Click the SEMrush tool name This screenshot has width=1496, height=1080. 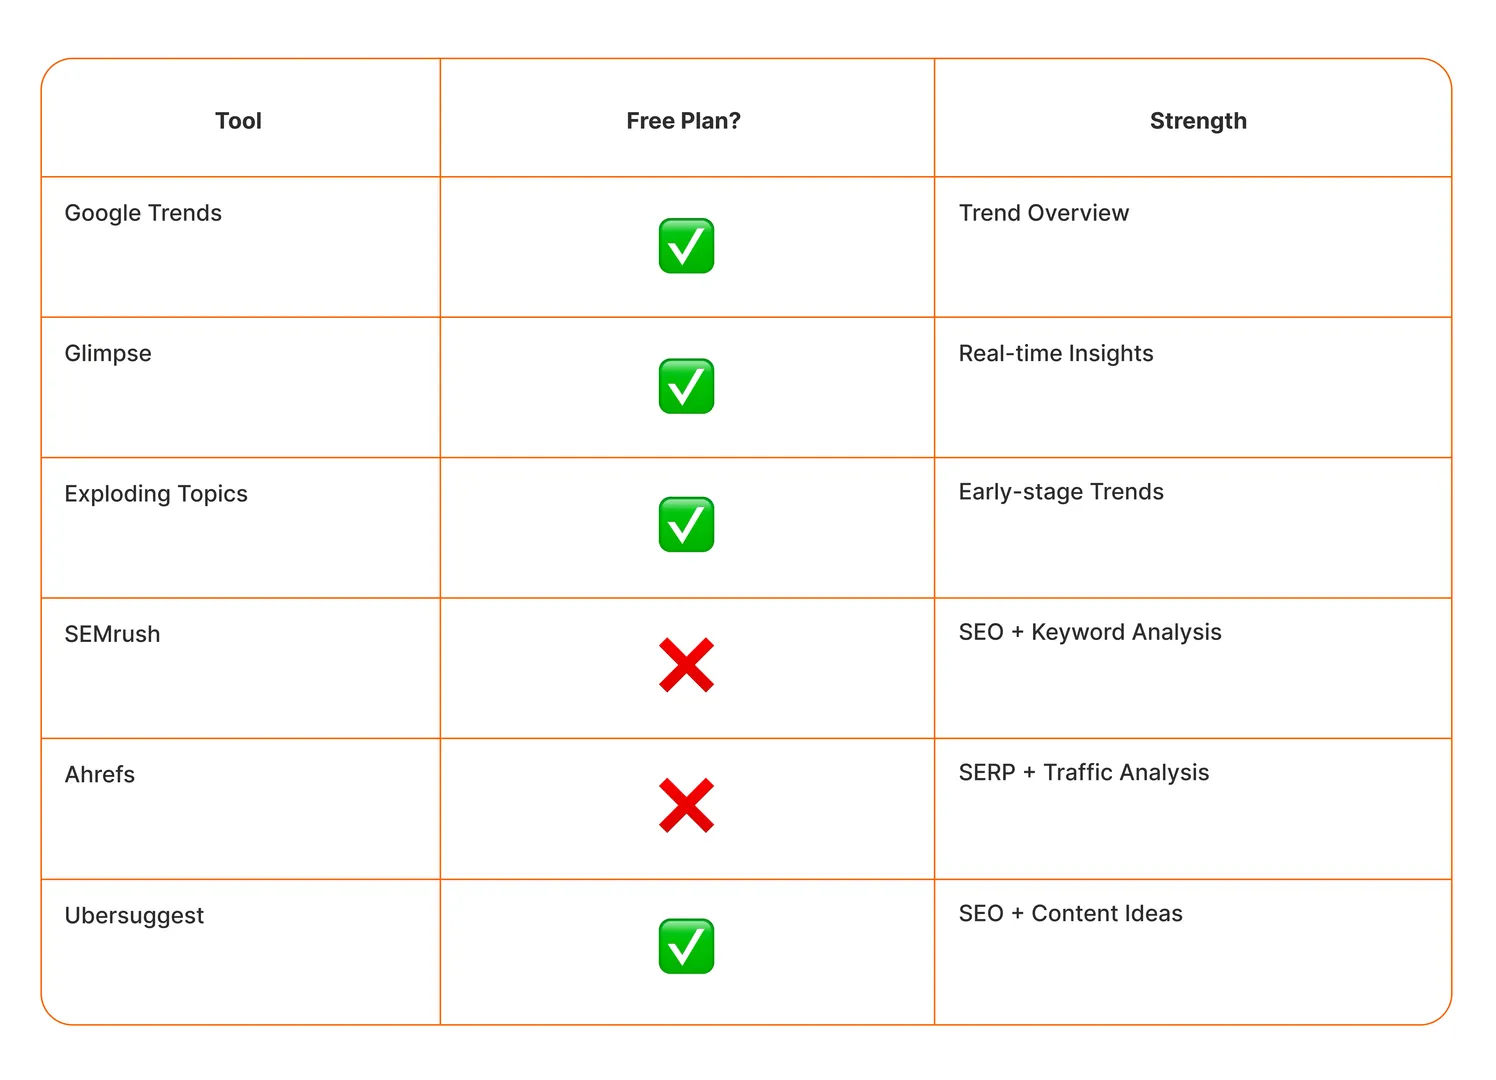(112, 634)
